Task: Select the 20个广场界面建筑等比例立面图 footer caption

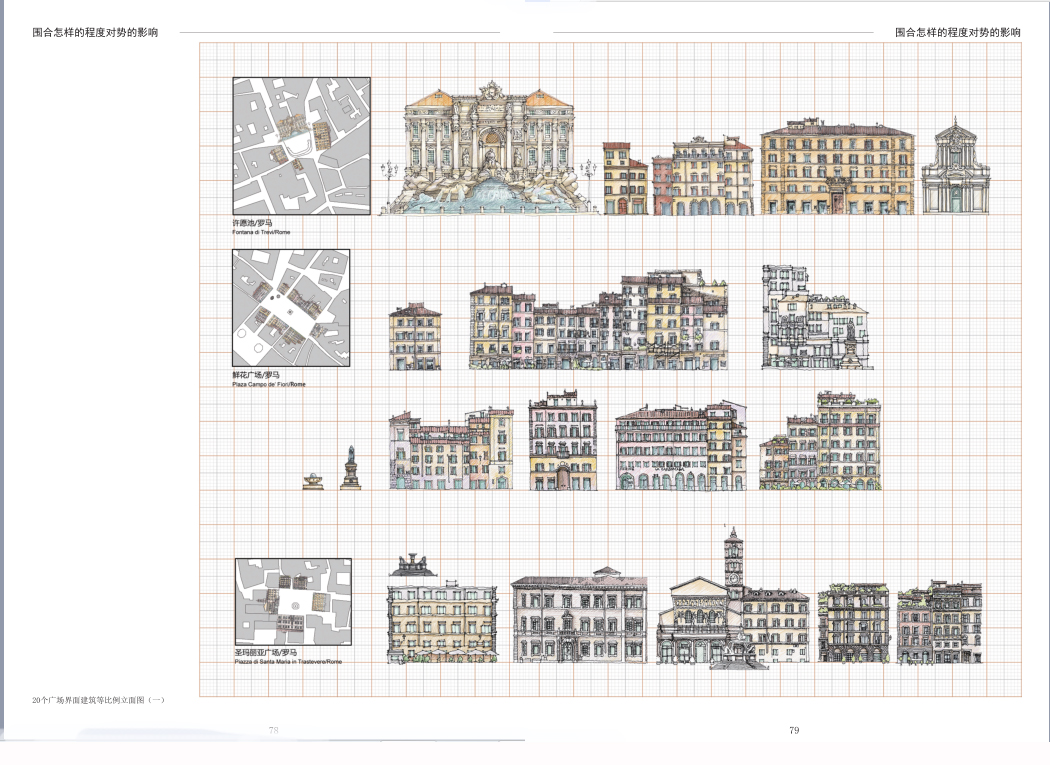Action: coord(98,700)
